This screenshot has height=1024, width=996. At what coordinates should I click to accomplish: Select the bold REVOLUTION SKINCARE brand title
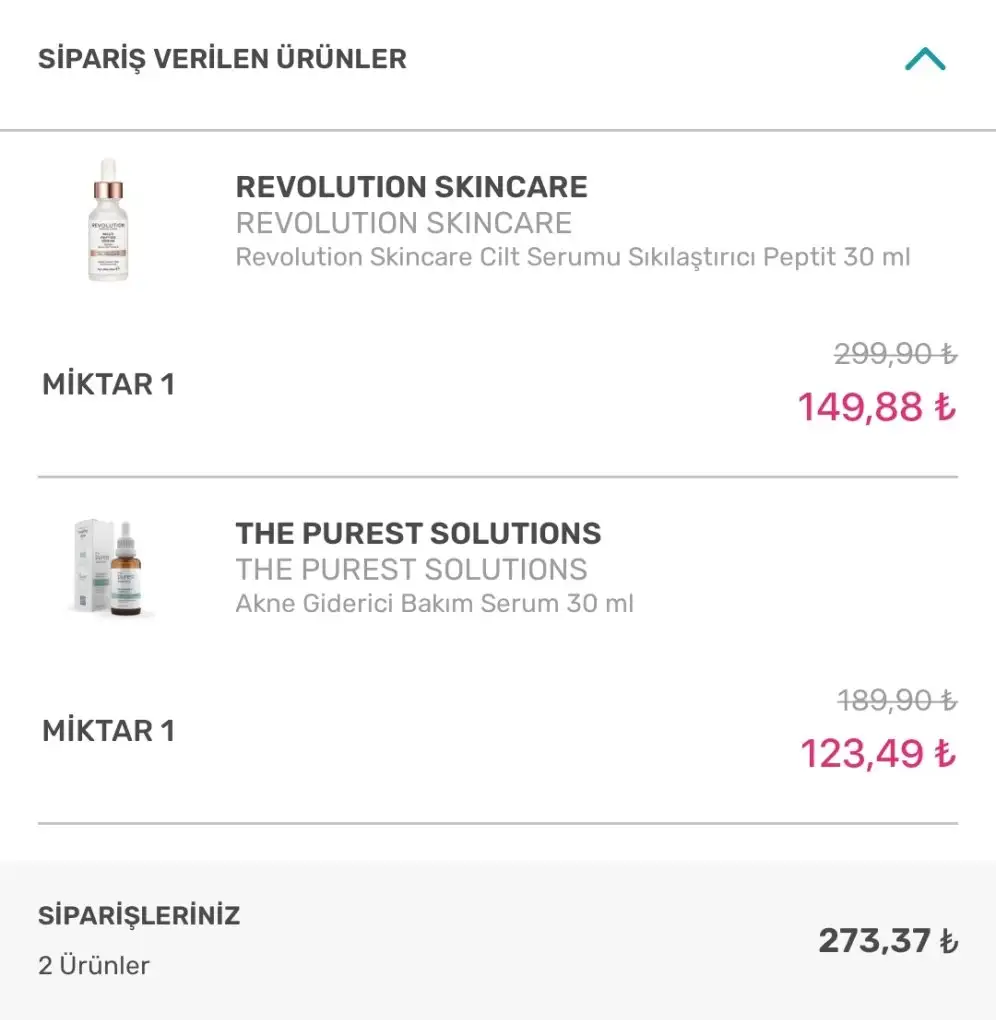411,187
